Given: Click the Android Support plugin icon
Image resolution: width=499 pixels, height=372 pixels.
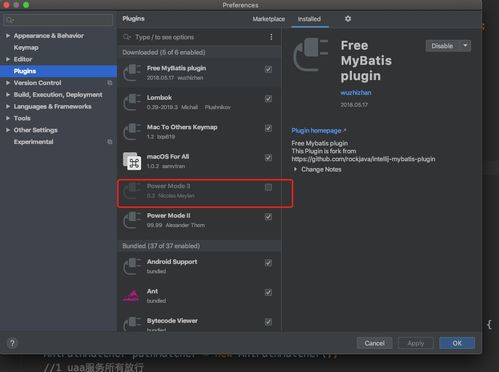Looking at the screenshot, I should tap(132, 266).
